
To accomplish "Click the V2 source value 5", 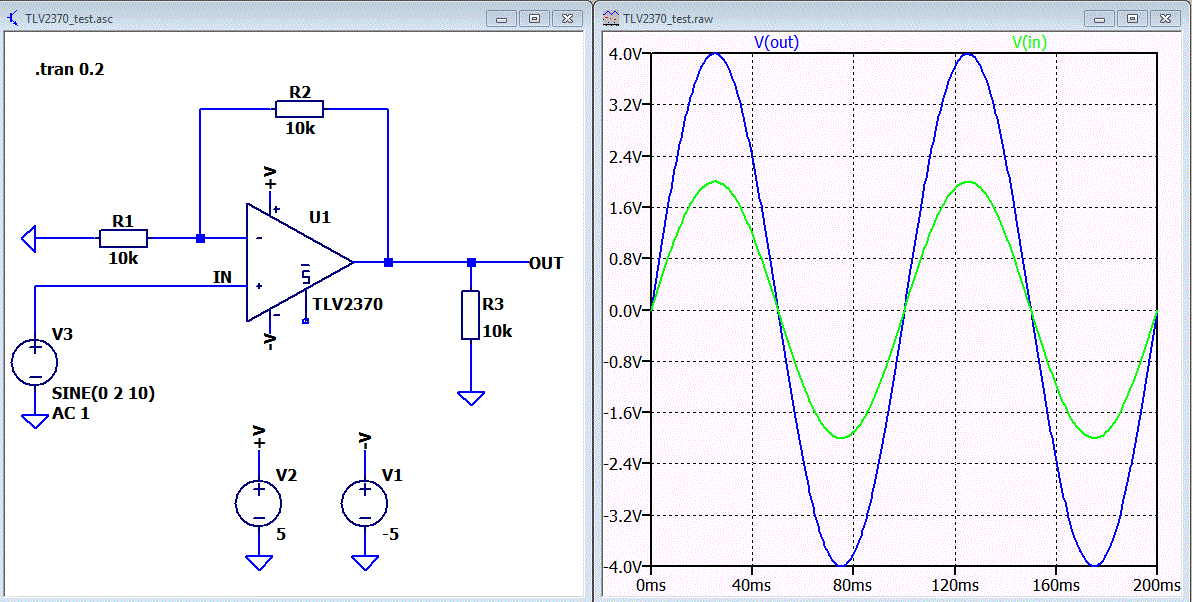I will 281,534.
